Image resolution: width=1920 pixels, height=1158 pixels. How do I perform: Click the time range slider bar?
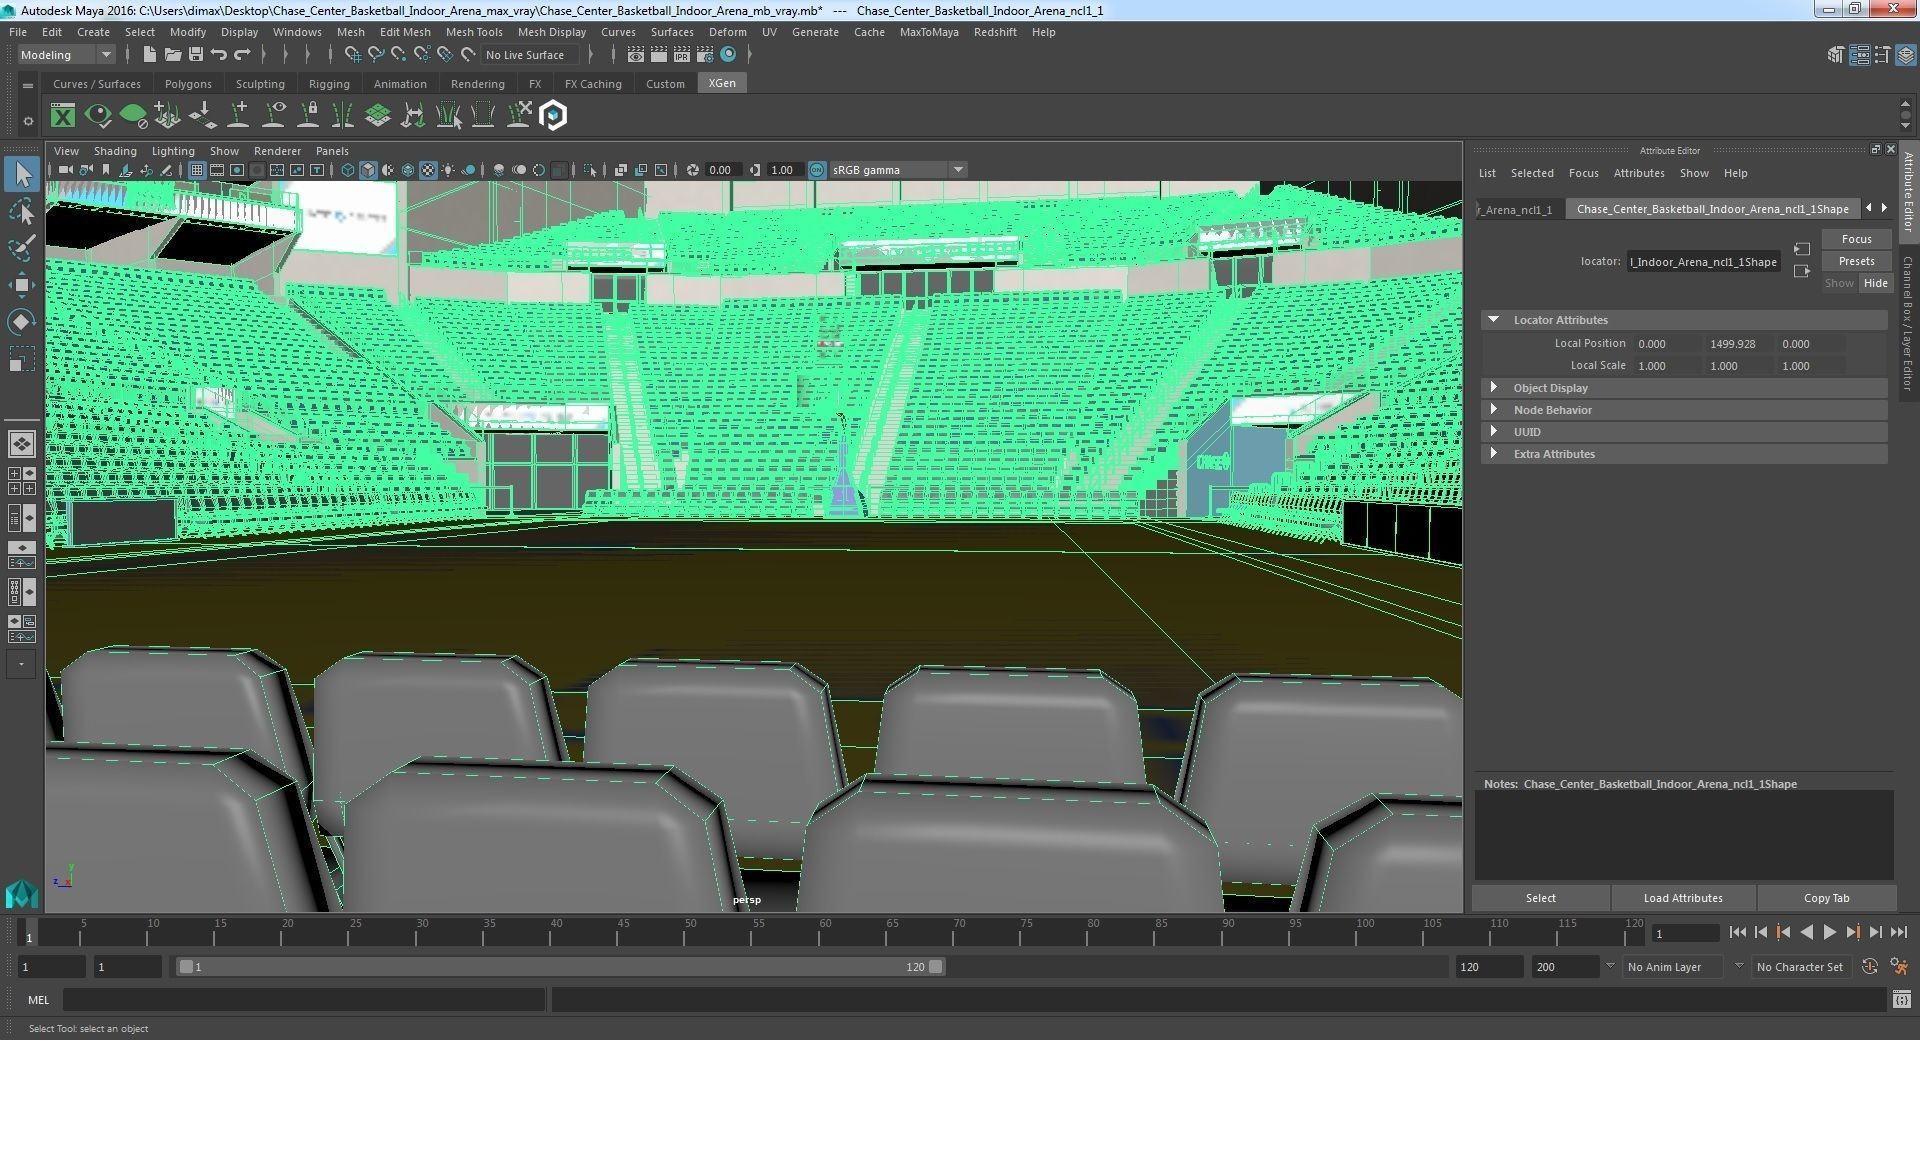point(560,967)
